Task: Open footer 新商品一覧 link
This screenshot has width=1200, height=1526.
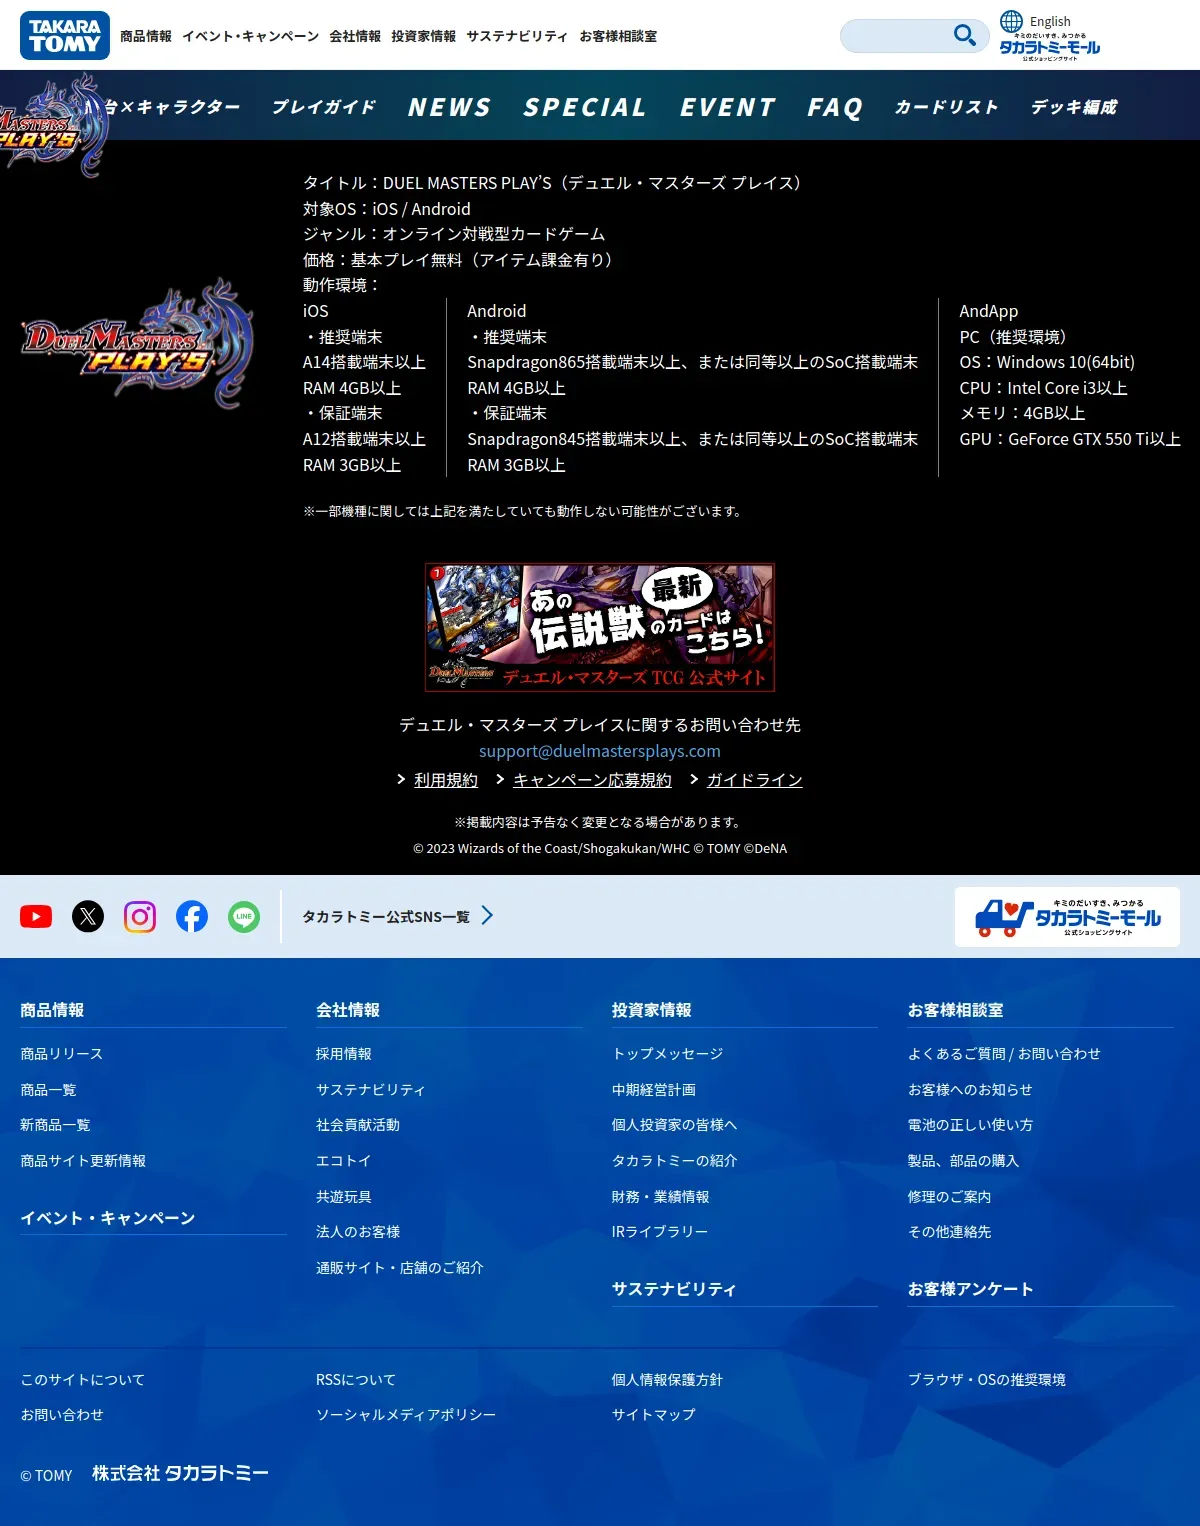Action: pyautogui.click(x=55, y=1125)
